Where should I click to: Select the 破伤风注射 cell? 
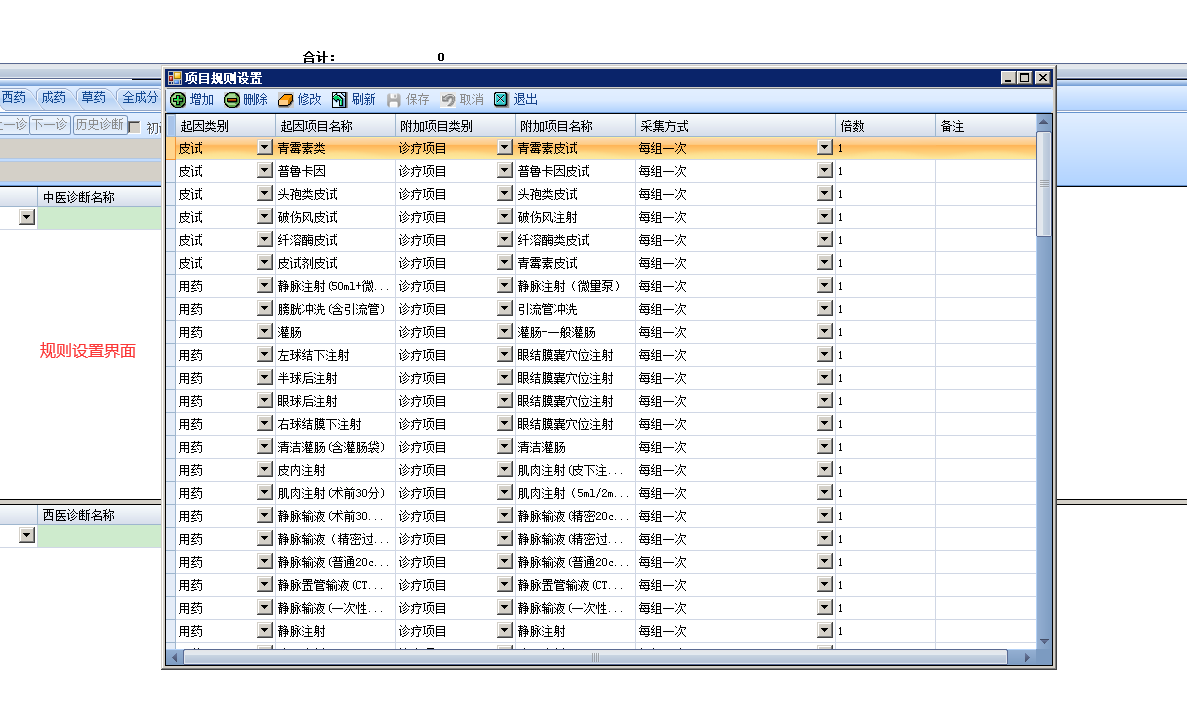pyautogui.click(x=575, y=217)
